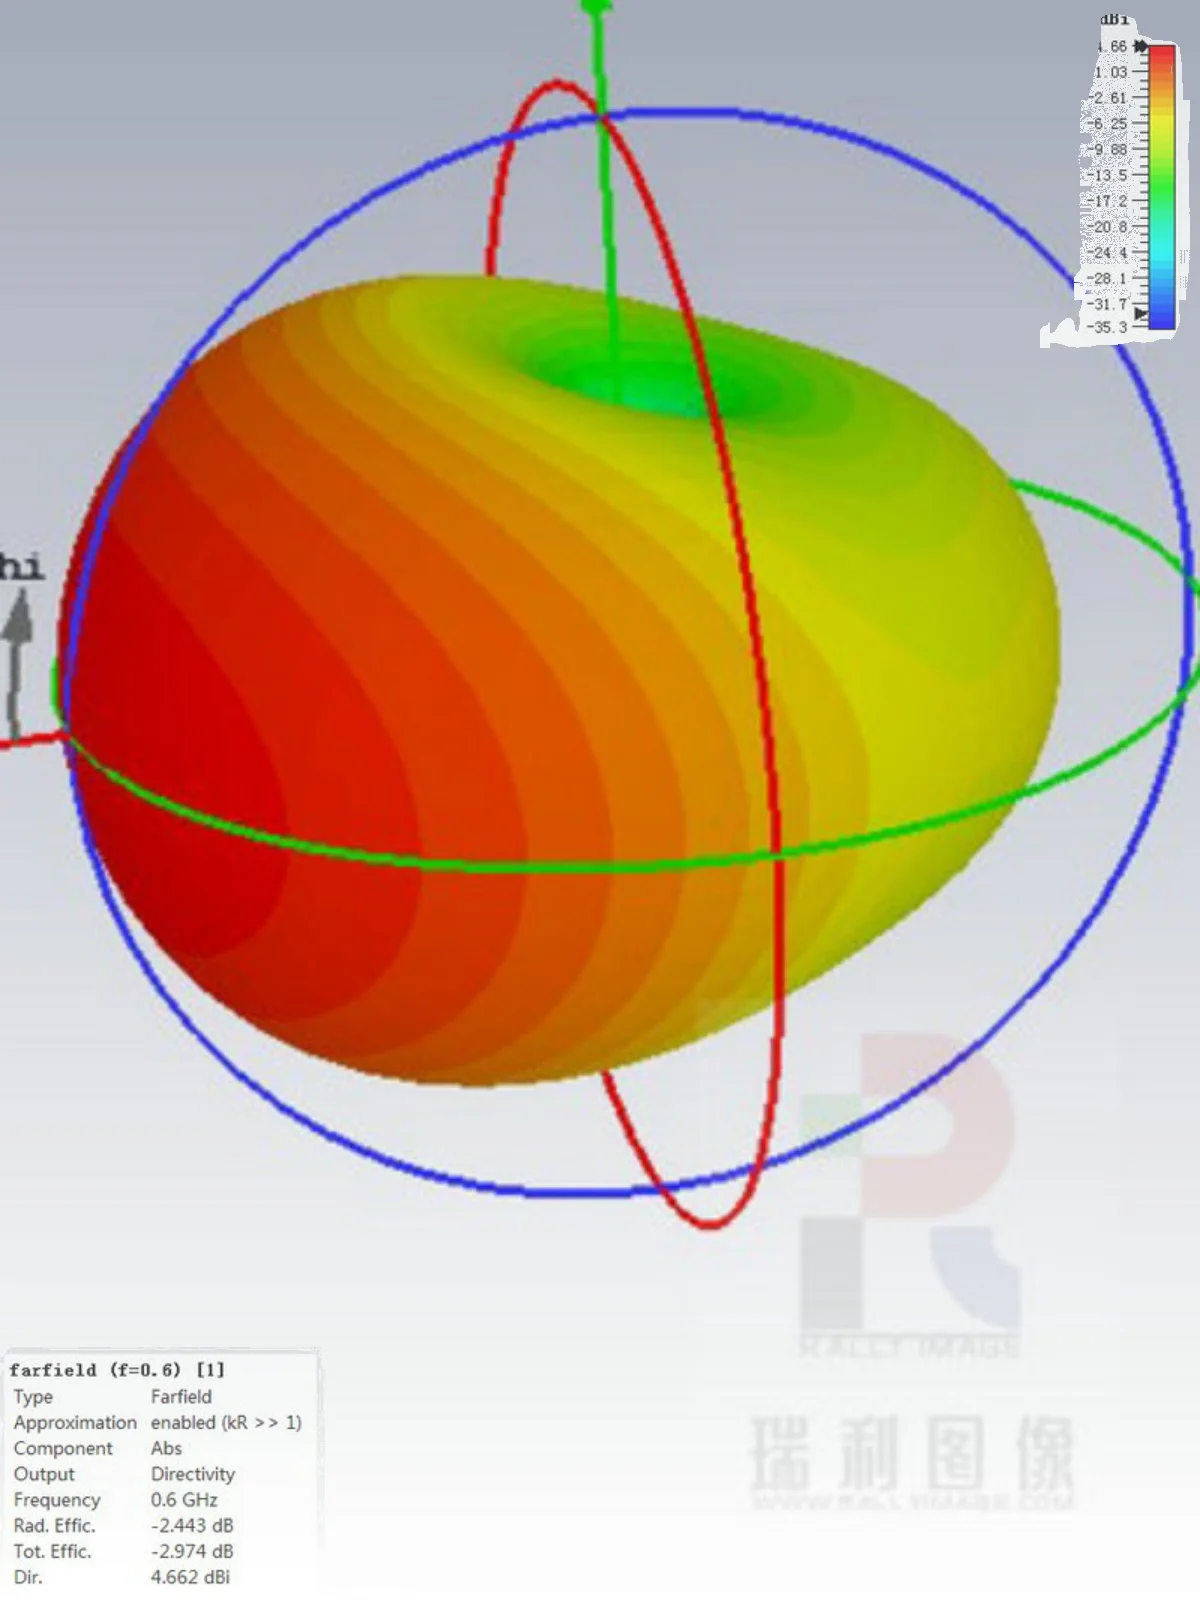Click the 0.6 GHz frequency value
Screen dimensions: 1200x1600
pos(184,1500)
